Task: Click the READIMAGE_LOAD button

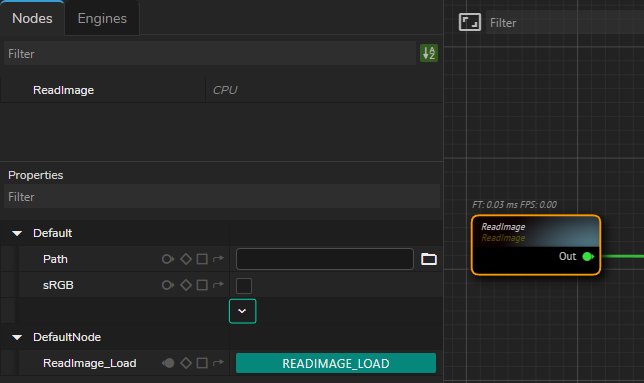Action: point(336,363)
